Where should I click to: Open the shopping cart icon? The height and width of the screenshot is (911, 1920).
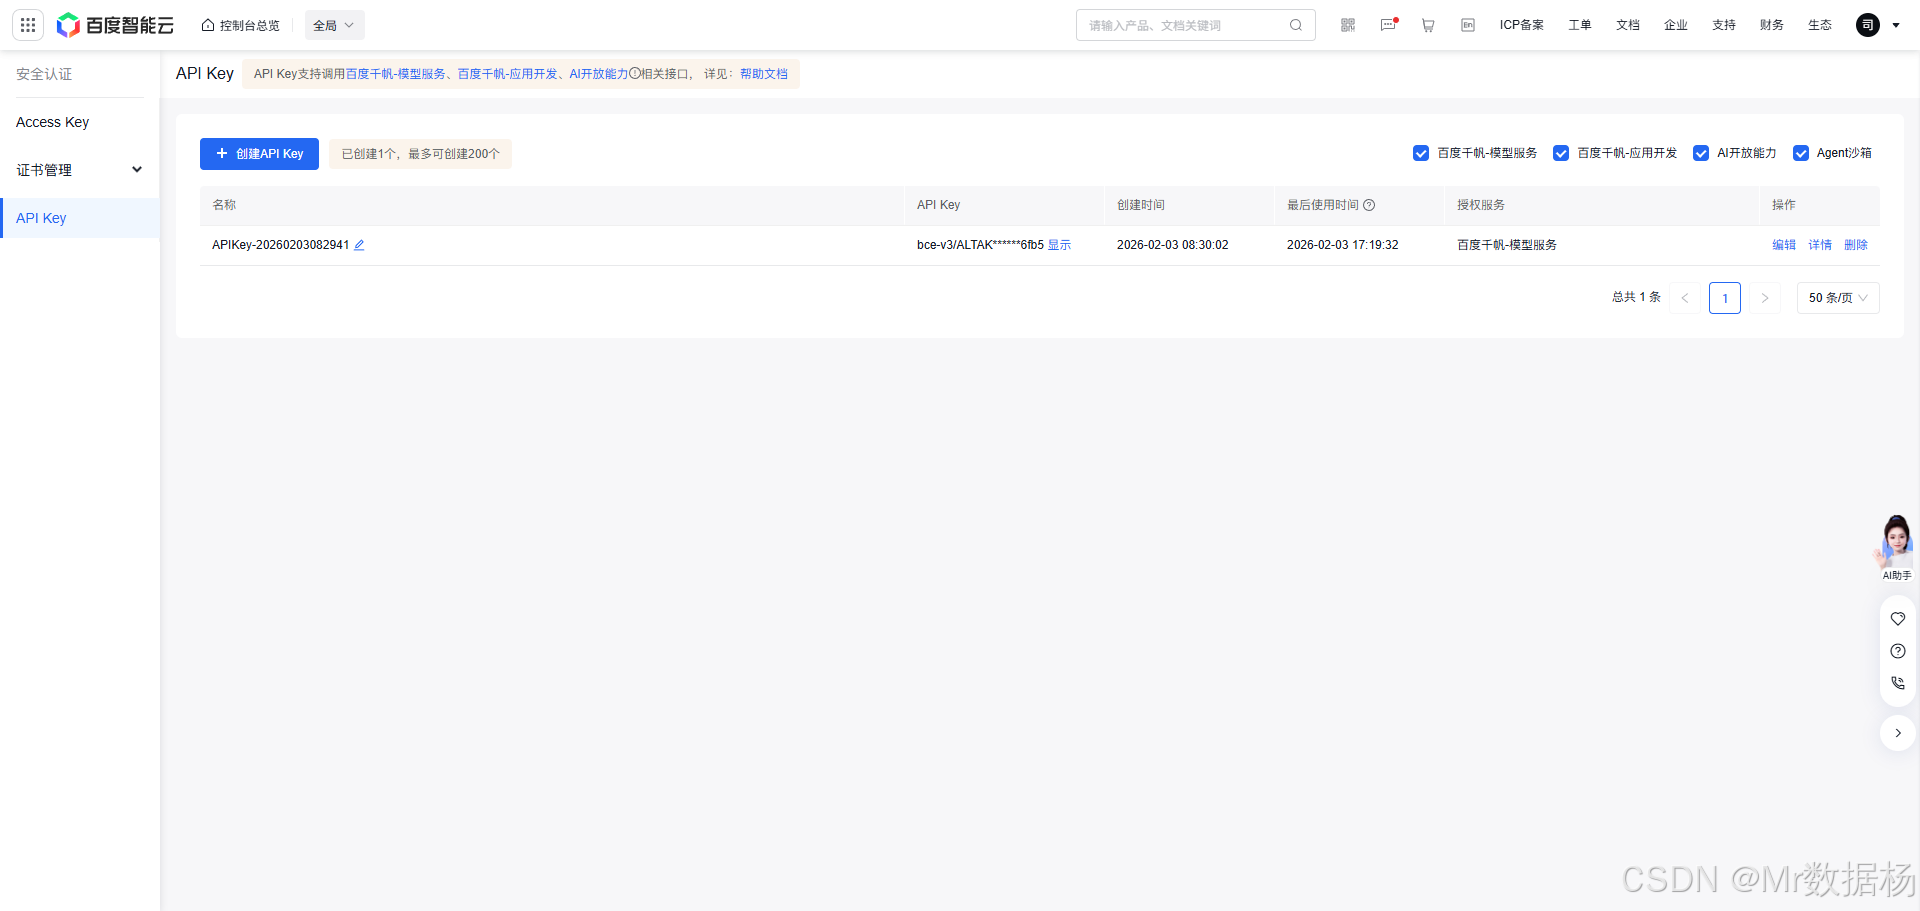pyautogui.click(x=1428, y=25)
